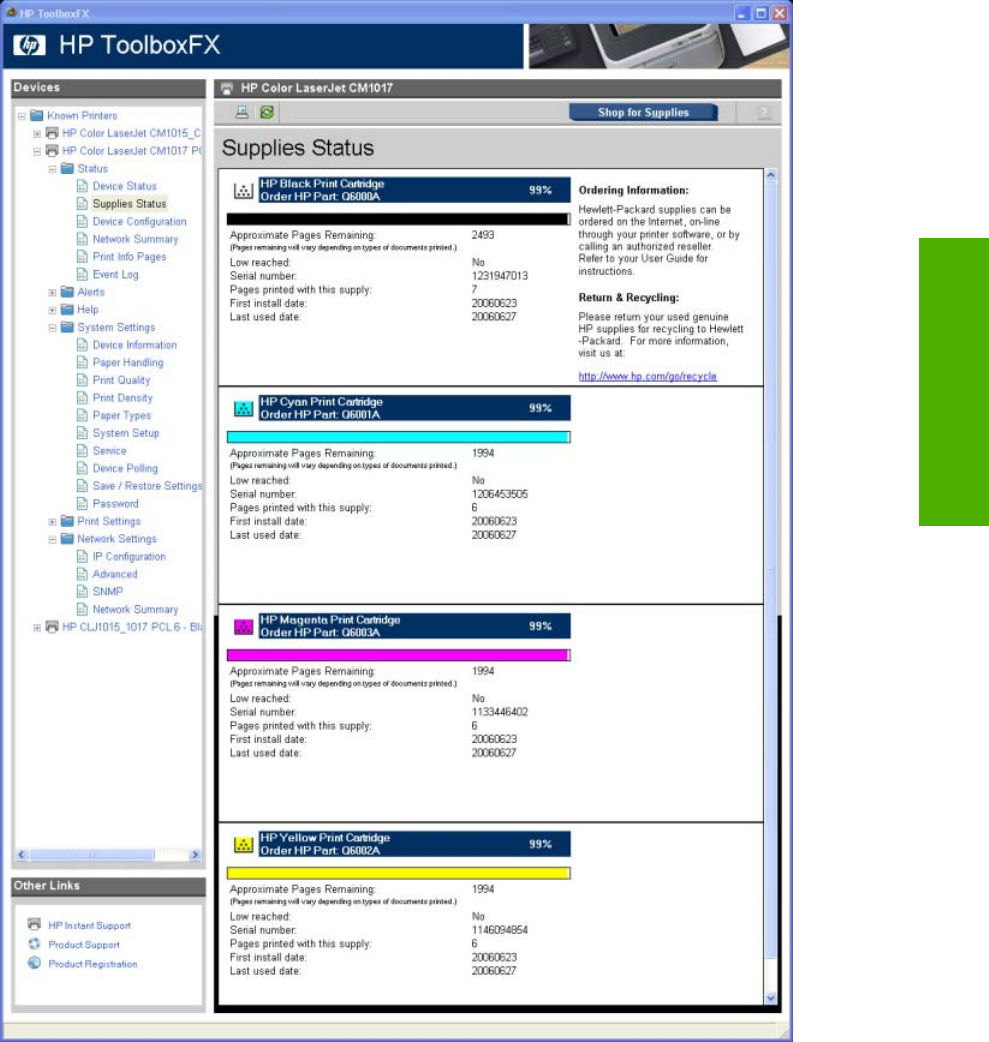The width and height of the screenshot is (989, 1042).
Task: Expand the Help folder node
Action: (x=53, y=310)
